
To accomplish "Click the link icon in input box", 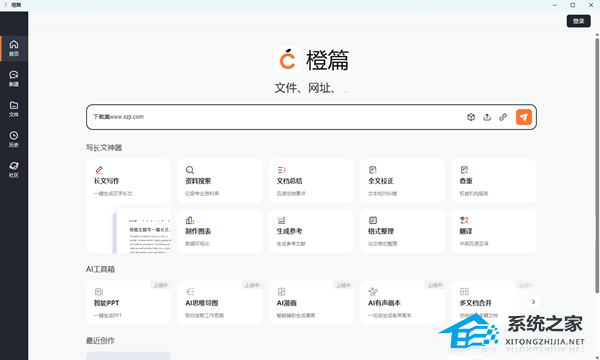I will [x=503, y=117].
